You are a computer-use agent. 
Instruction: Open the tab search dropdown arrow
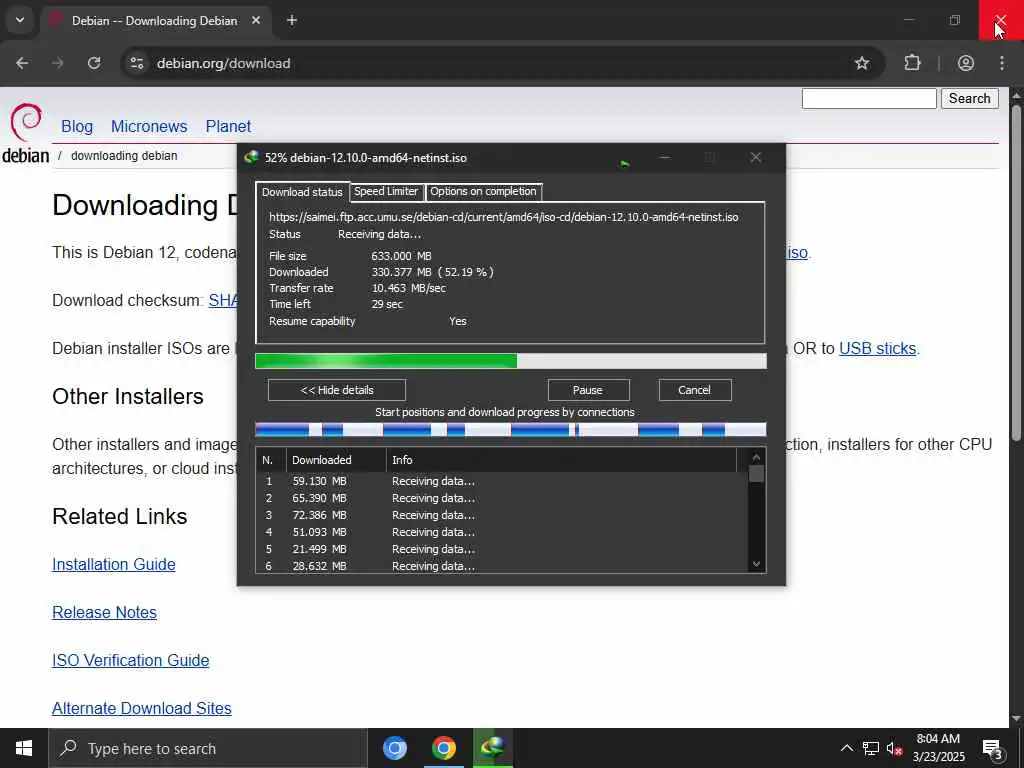click(20, 20)
